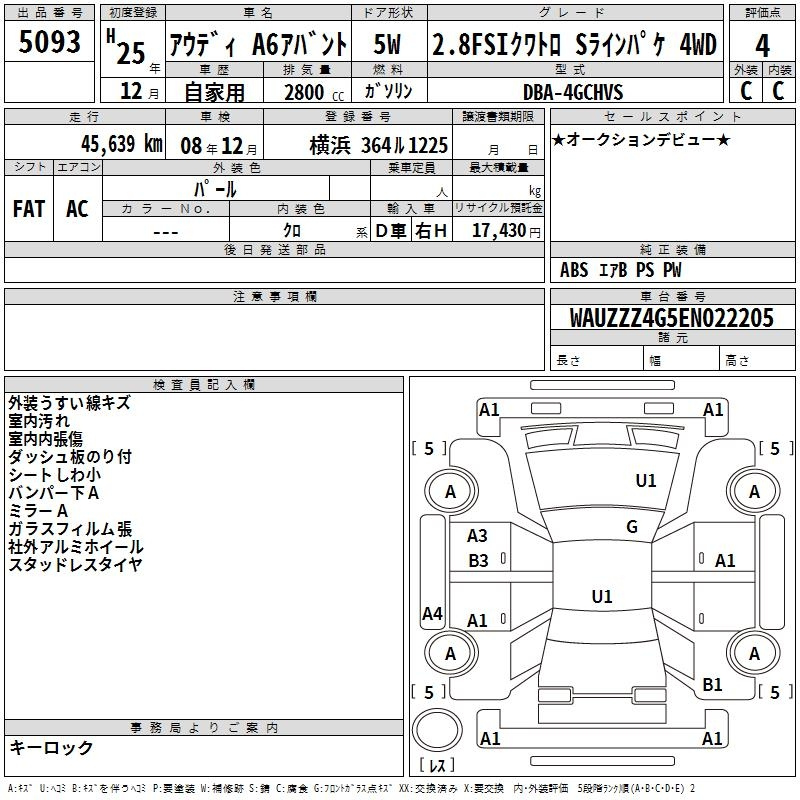Select the 譲渡書類期限 header
This screenshot has height=800, width=800.
[498, 116]
